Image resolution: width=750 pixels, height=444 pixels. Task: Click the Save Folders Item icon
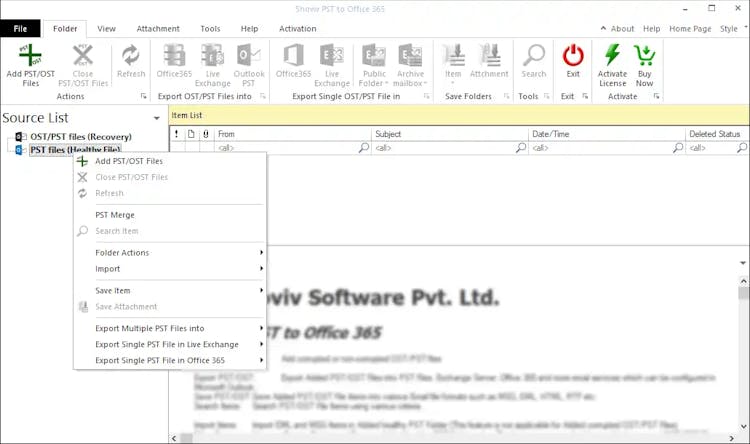pos(453,55)
